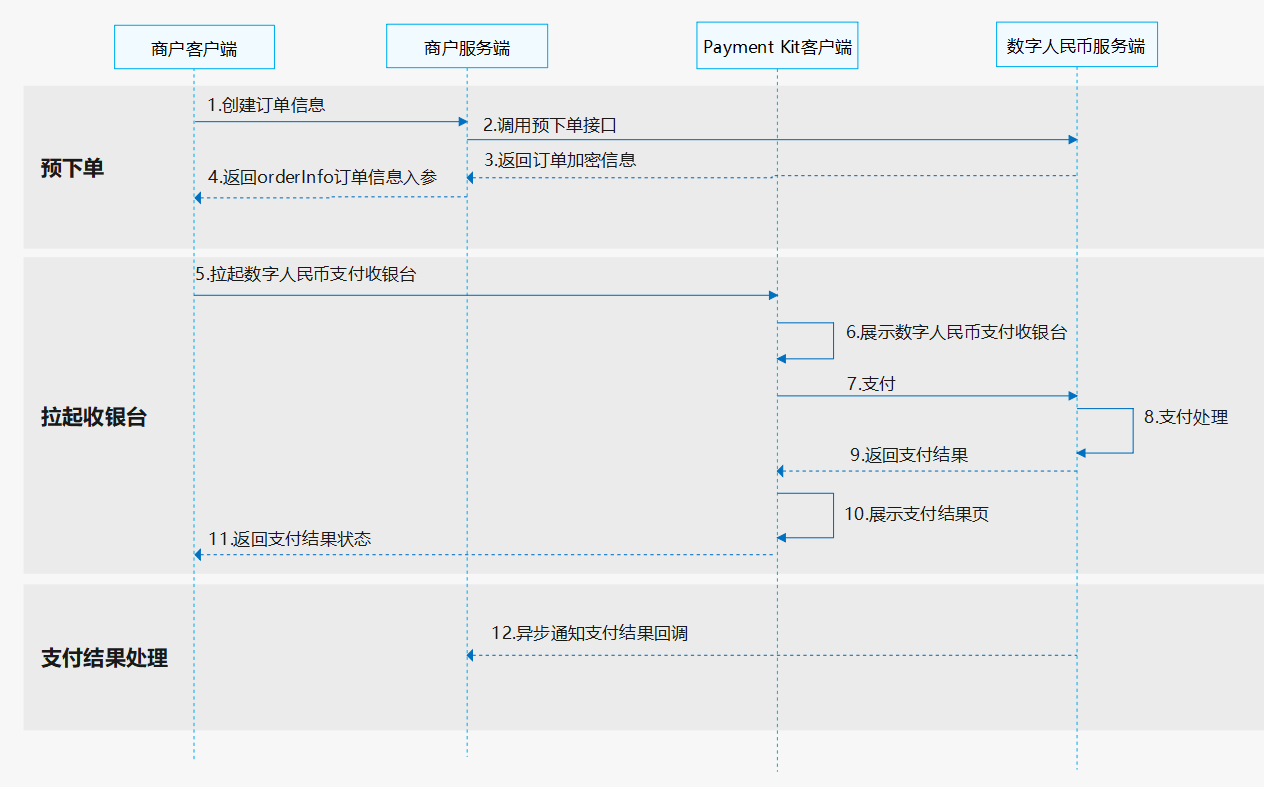Click the 3.返回订单加密信息 label

coord(560,160)
